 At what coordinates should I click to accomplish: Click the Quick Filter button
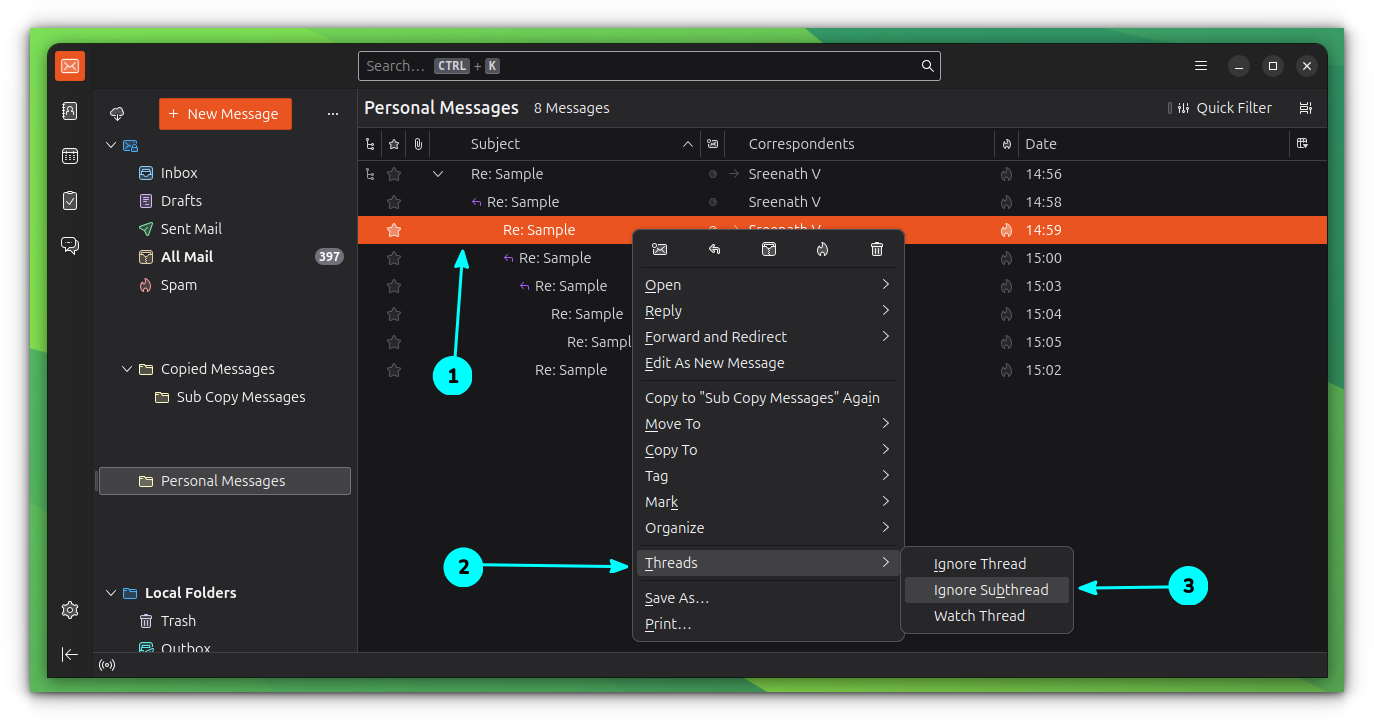click(1222, 108)
